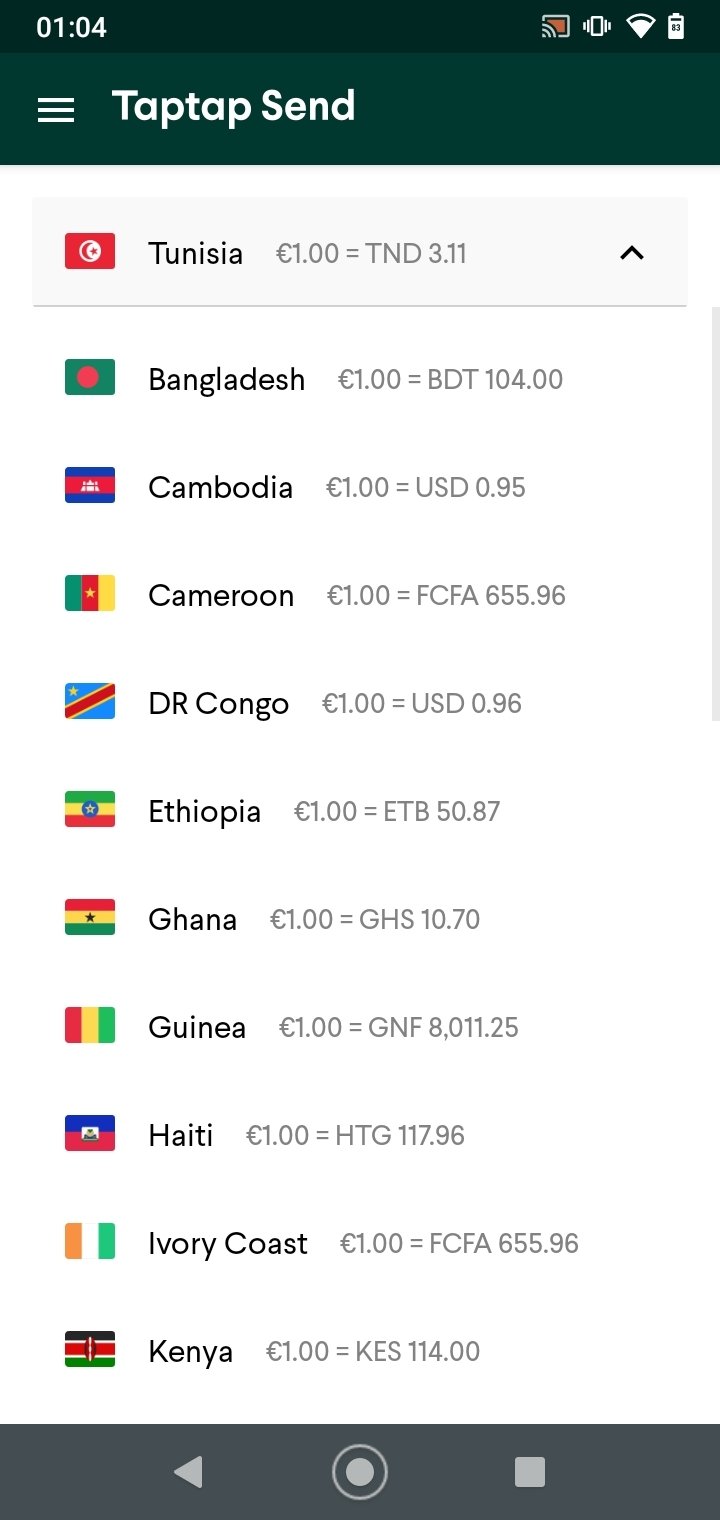Tap the Ethiopia flag icon
The image size is (720, 1520).
pyautogui.click(x=90, y=810)
